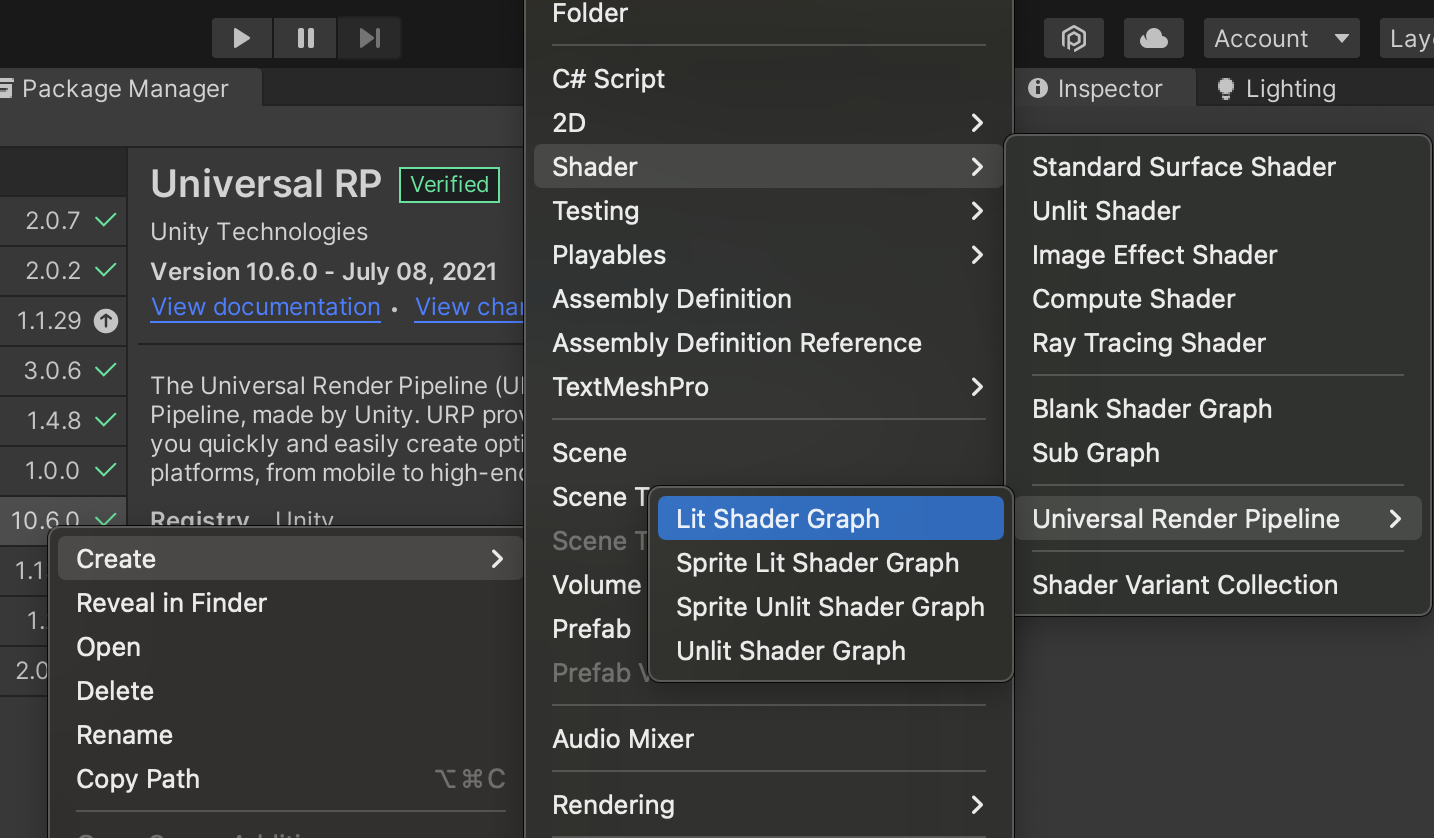Expand Universal Render Pipeline submenu
This screenshot has width=1434, height=838.
click(x=1218, y=519)
